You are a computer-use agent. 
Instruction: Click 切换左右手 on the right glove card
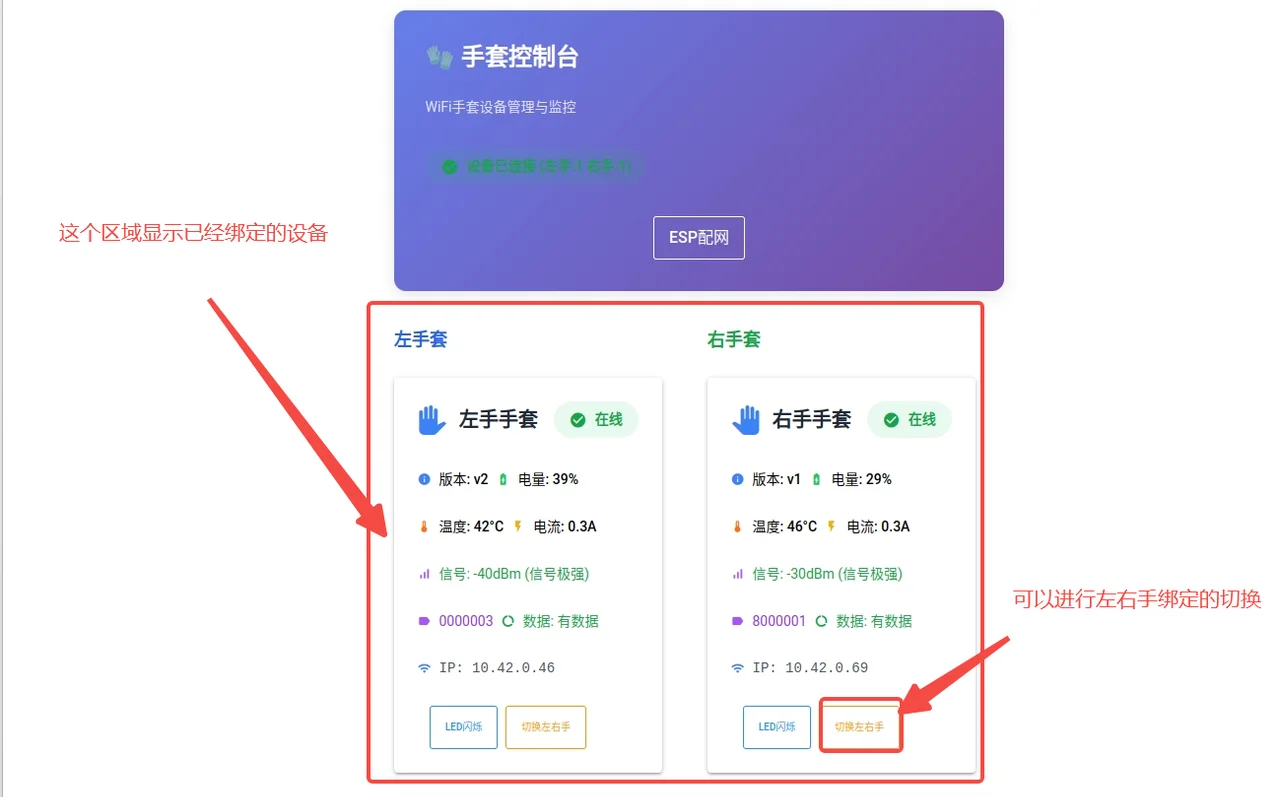tap(859, 727)
